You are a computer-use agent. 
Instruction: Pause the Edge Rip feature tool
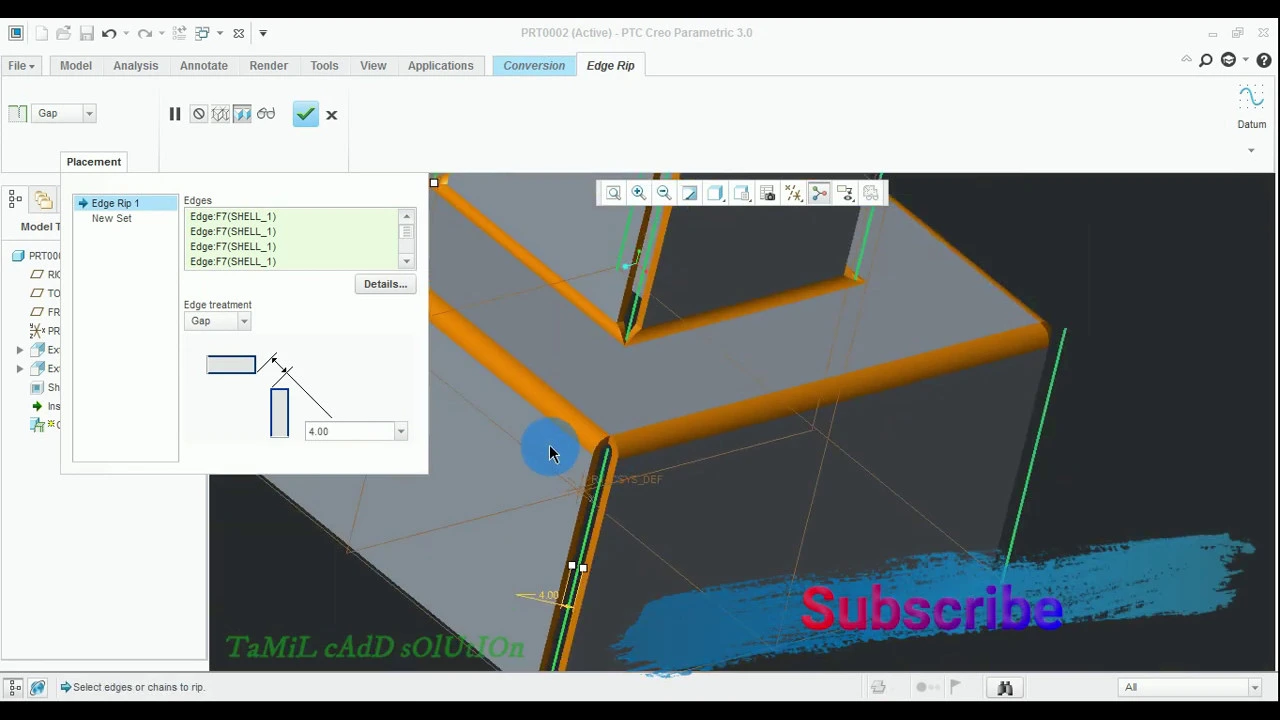(x=174, y=114)
